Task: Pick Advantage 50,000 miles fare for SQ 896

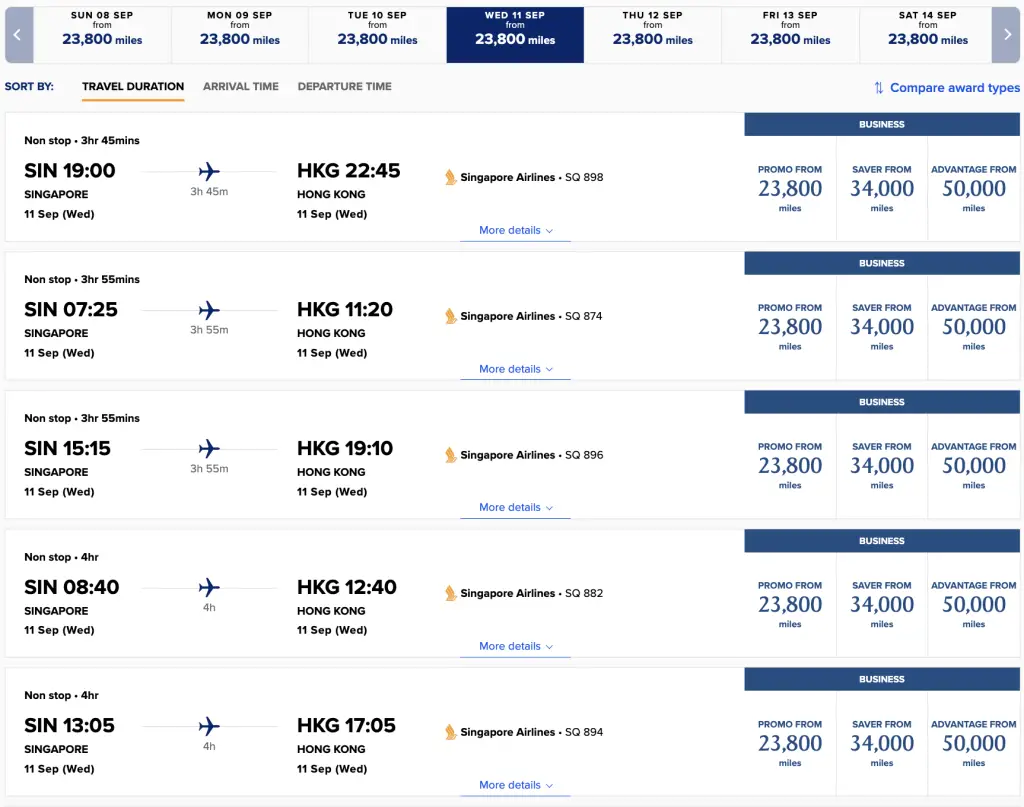Action: click(973, 466)
